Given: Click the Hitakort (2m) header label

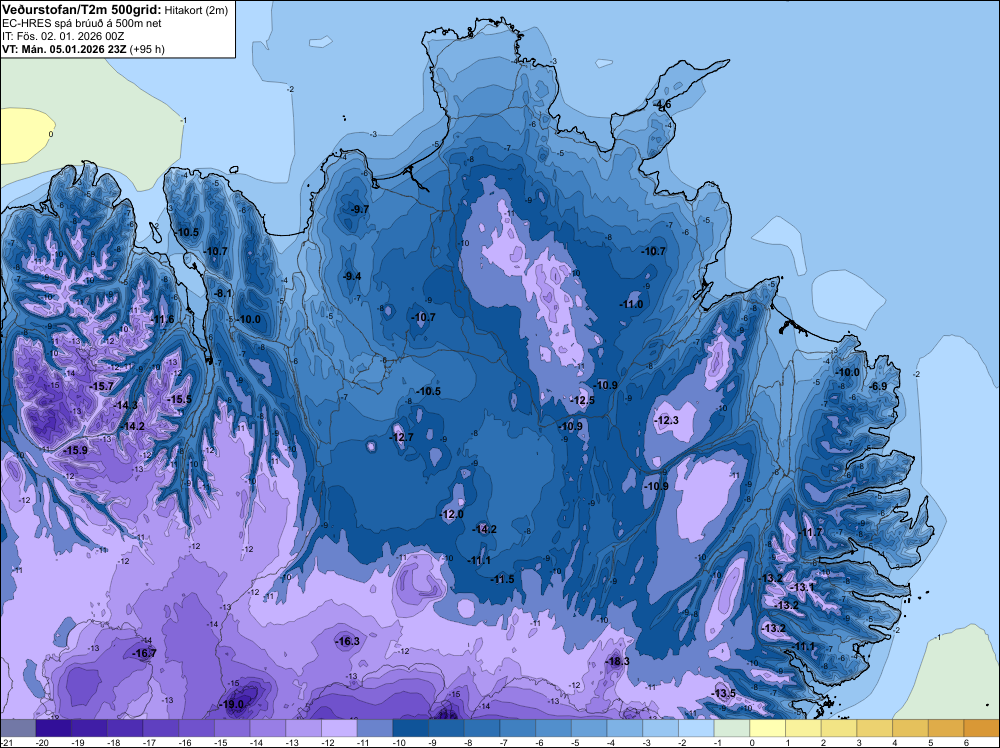Looking at the screenshot, I should coord(195,10).
